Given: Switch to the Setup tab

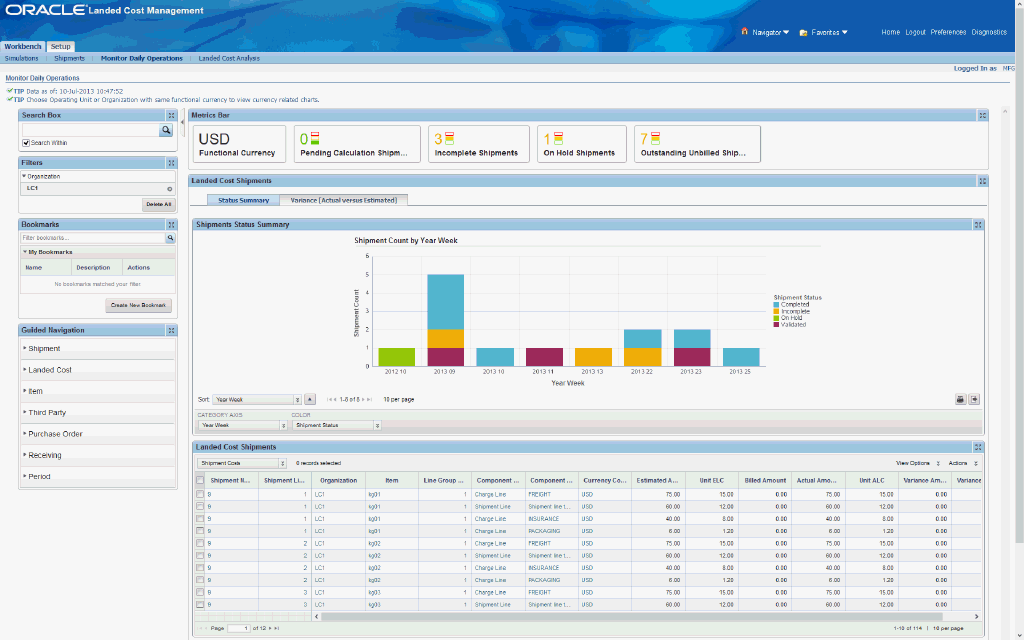Looking at the screenshot, I should point(61,46).
